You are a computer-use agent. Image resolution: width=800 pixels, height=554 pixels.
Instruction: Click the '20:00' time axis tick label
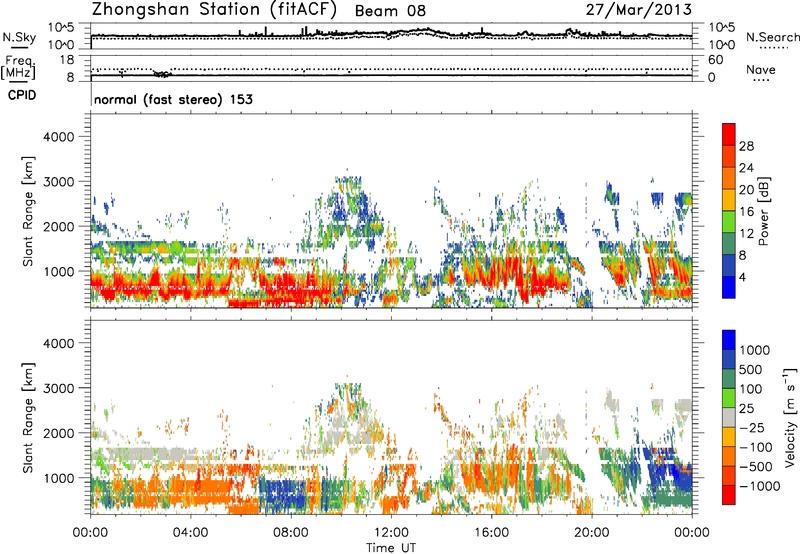tap(592, 533)
